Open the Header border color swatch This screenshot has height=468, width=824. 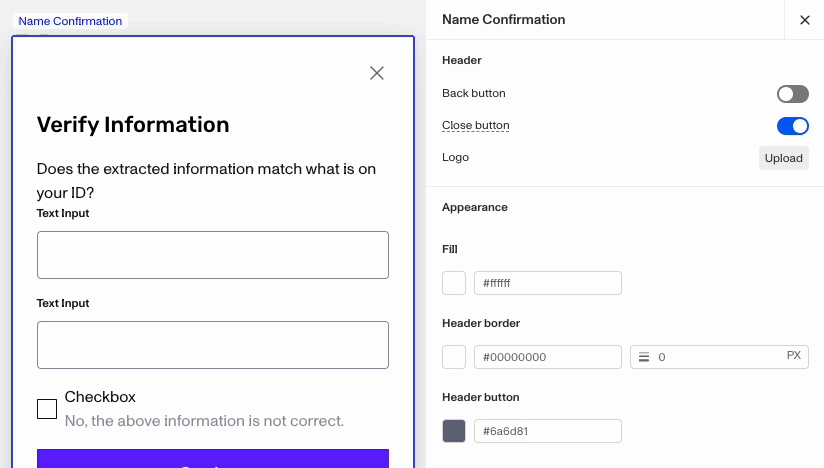tap(454, 357)
